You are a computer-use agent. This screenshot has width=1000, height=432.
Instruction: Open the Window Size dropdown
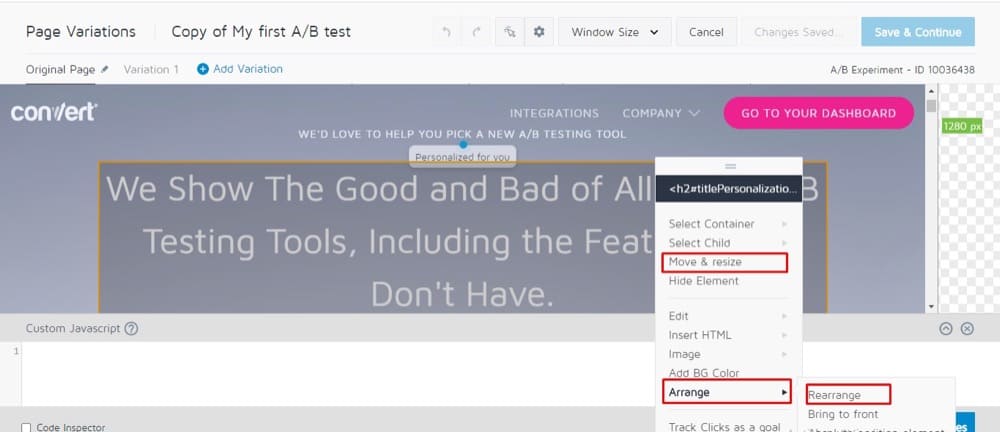tap(614, 32)
